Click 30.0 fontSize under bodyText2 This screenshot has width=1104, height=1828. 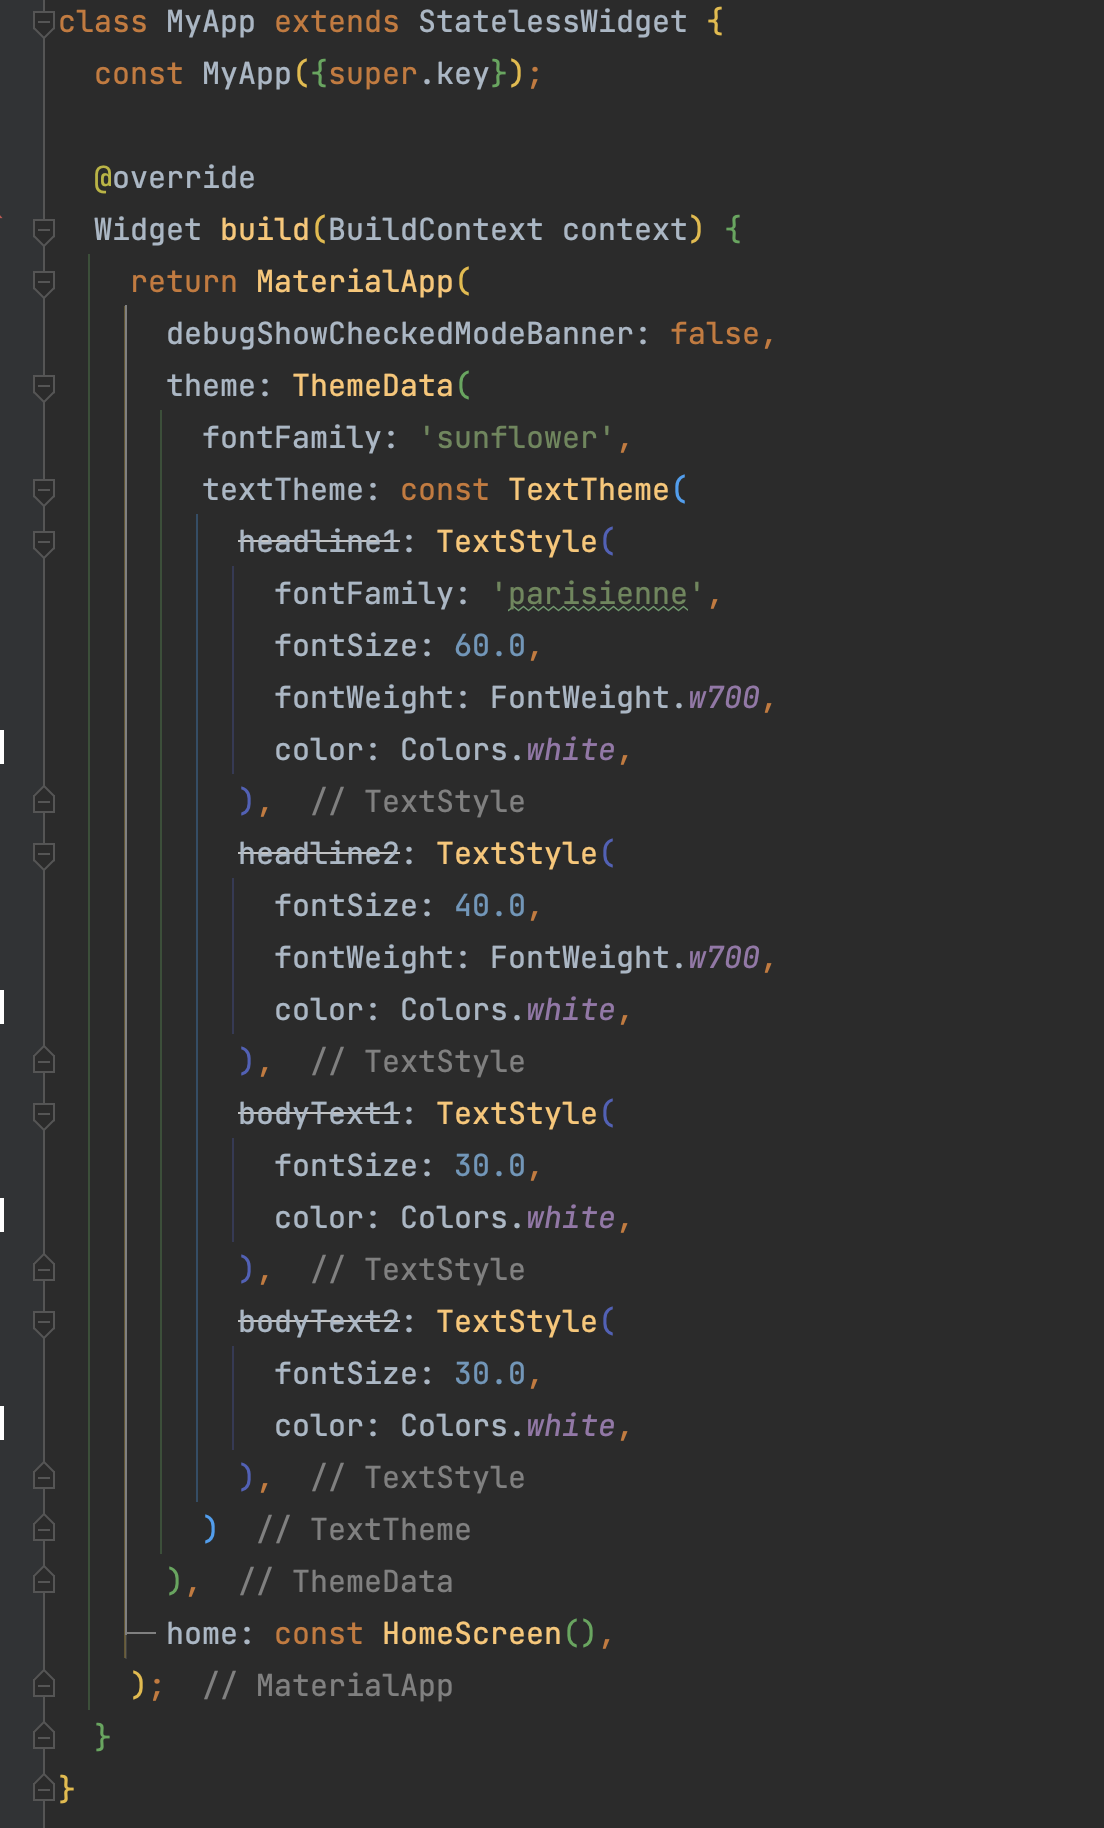pos(490,1374)
